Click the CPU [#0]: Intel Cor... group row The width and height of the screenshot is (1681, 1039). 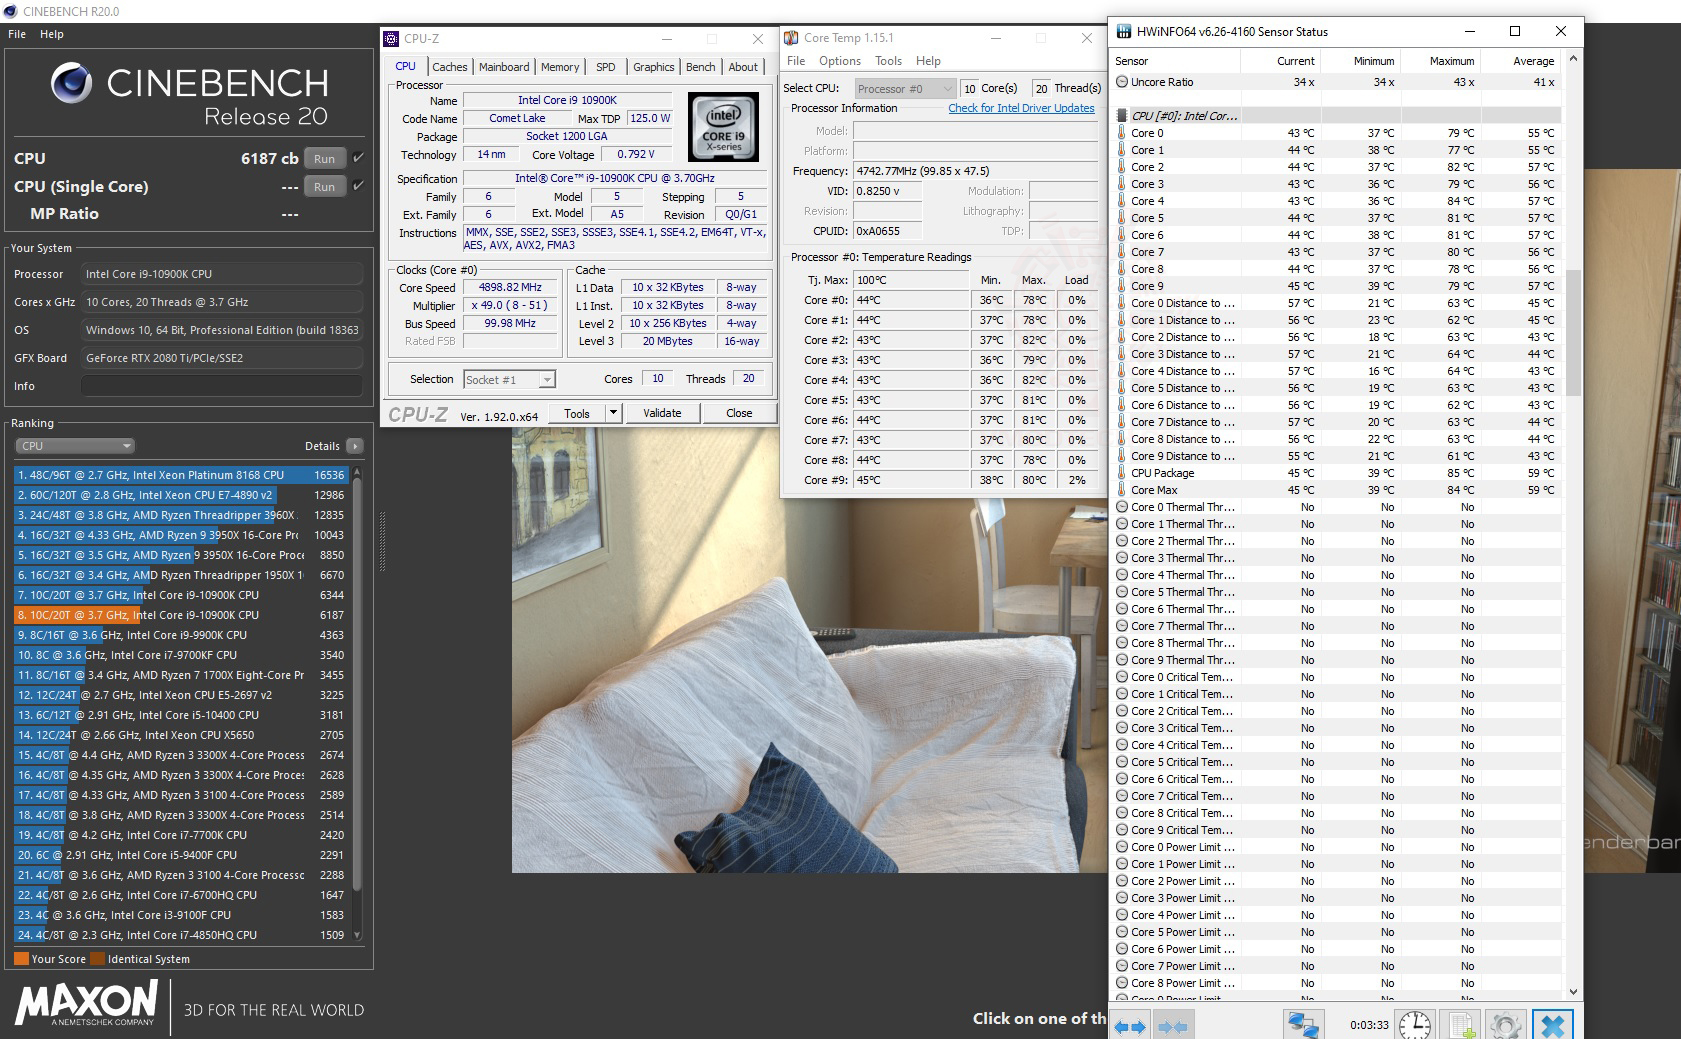click(x=1338, y=116)
